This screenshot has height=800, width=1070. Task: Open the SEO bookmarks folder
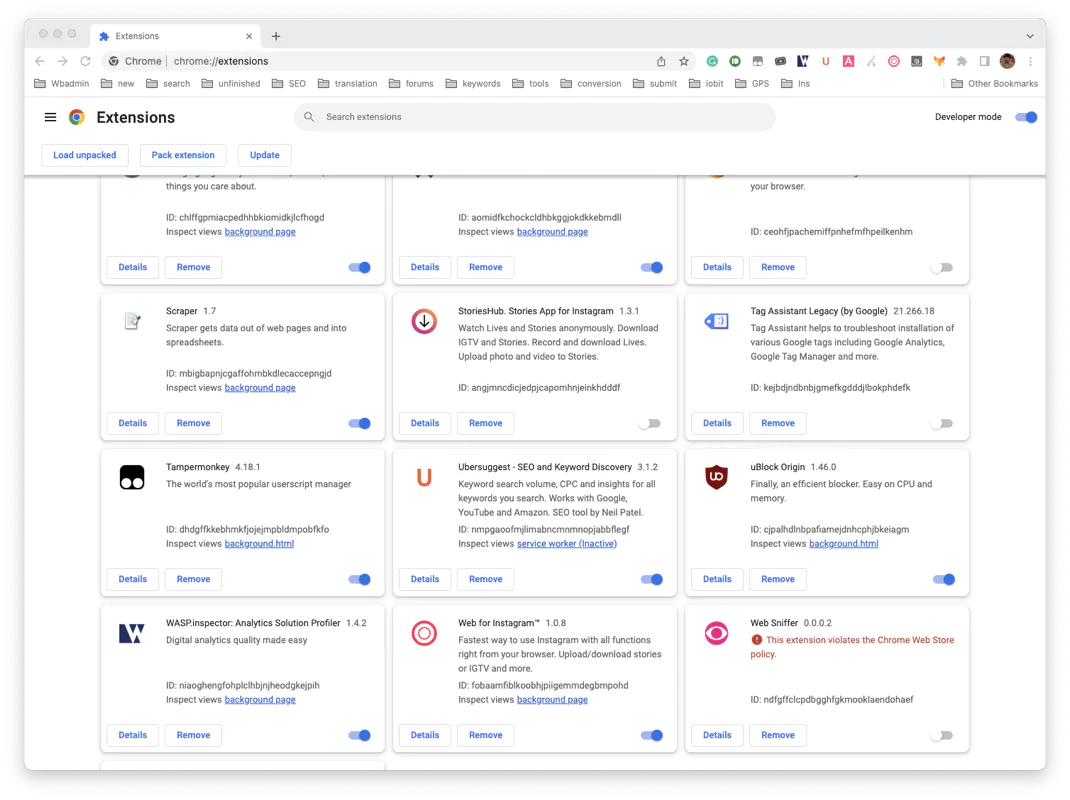tap(288, 83)
